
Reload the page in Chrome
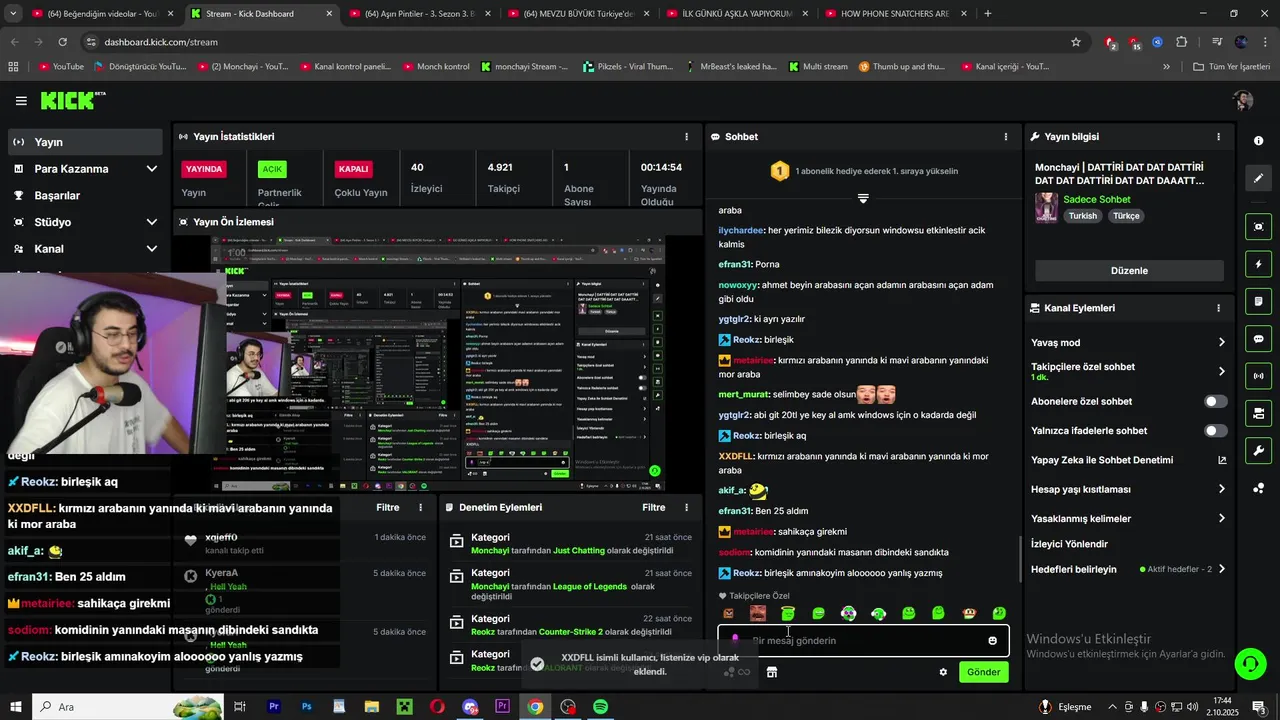[x=63, y=42]
